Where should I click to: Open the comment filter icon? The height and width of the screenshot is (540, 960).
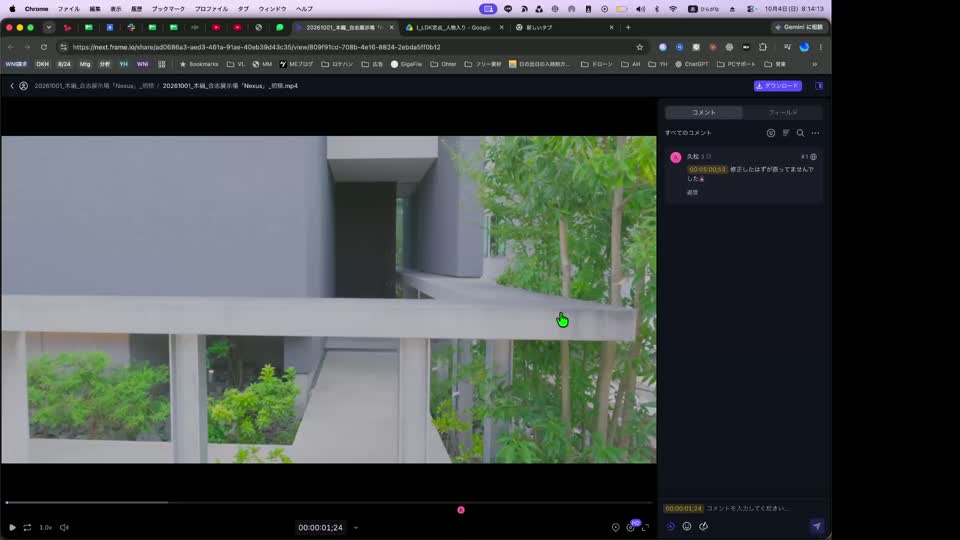[771, 133]
